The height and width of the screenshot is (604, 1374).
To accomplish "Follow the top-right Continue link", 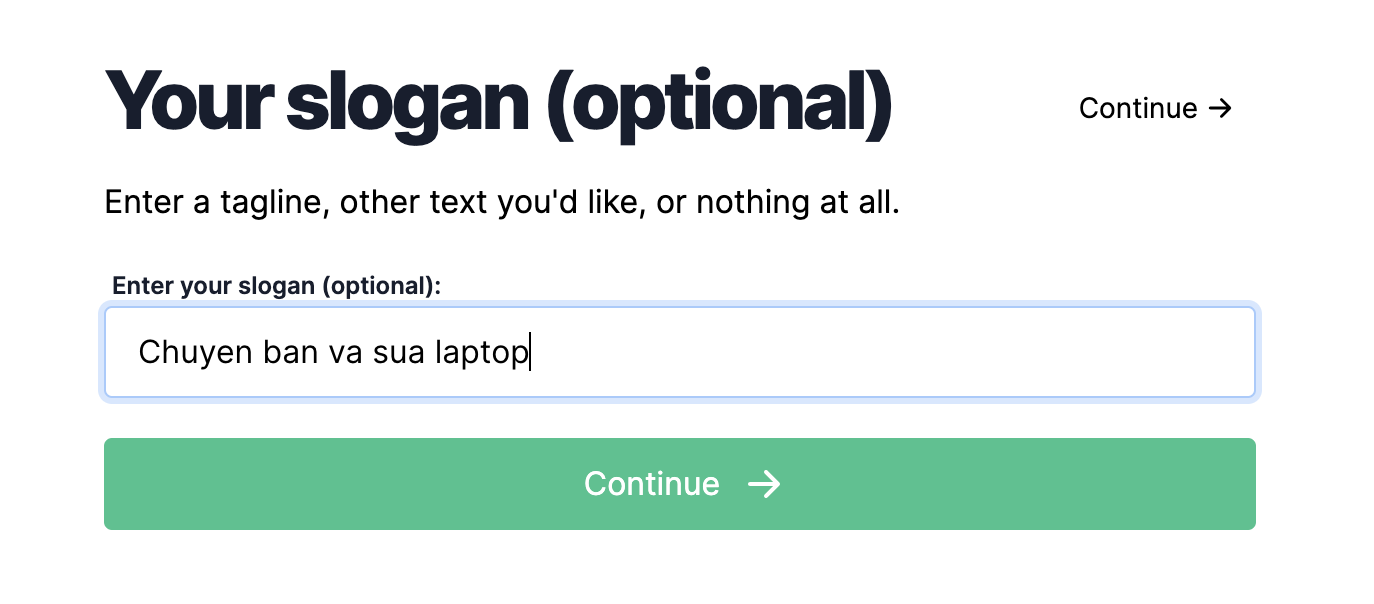I will [x=1155, y=108].
